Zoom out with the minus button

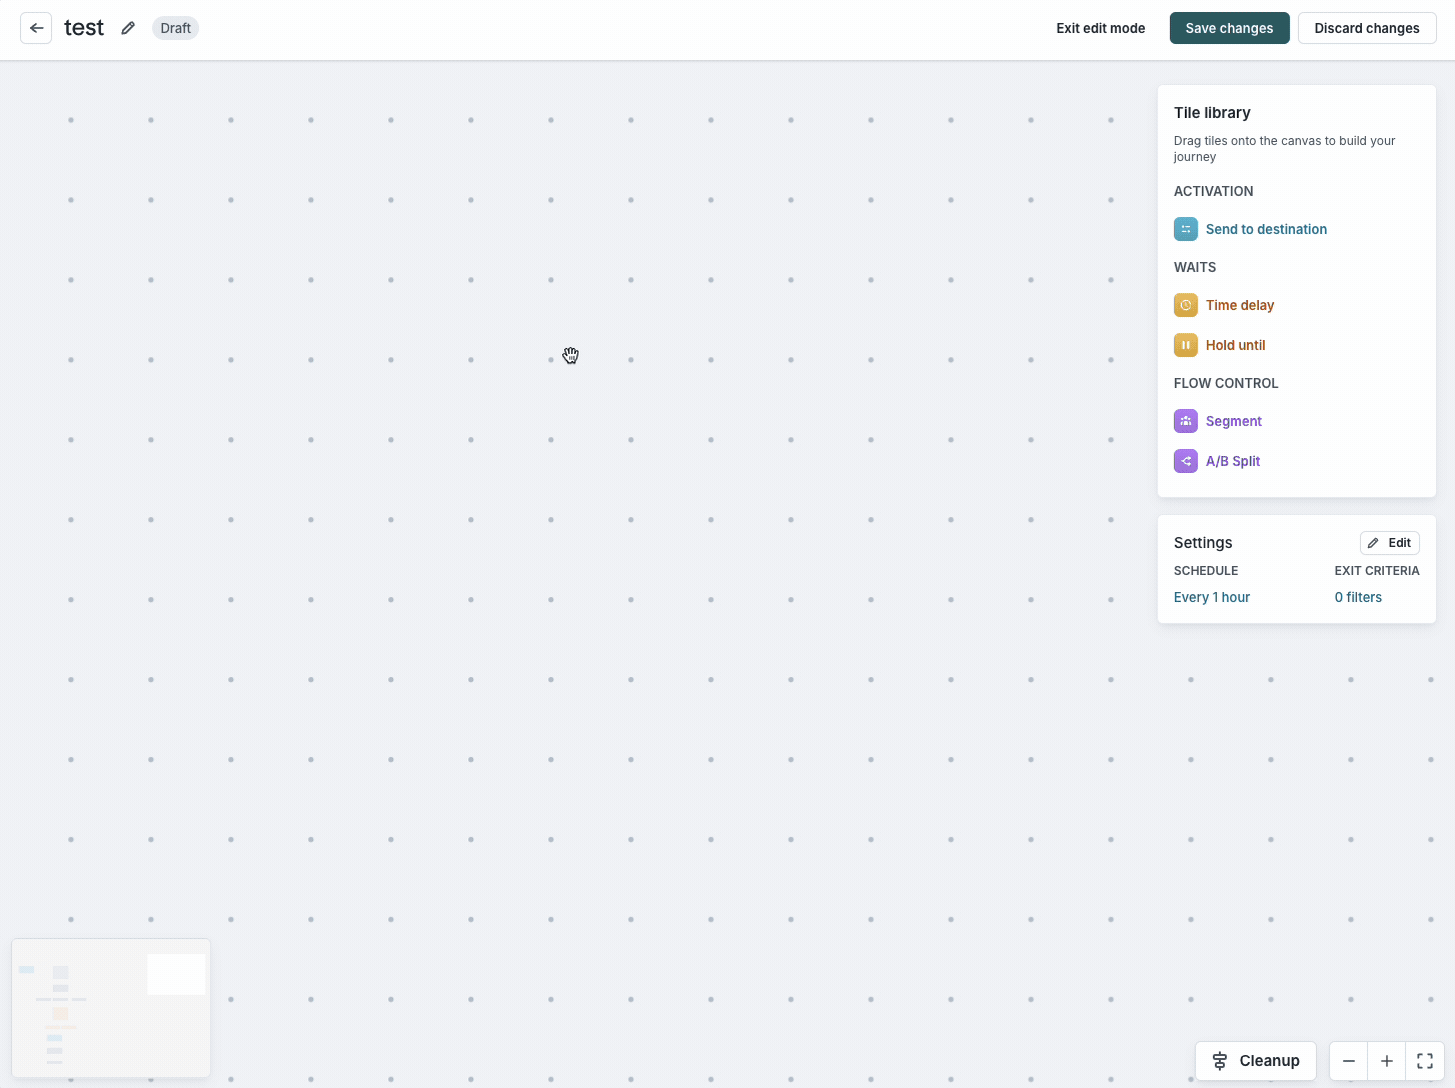(x=1349, y=1061)
